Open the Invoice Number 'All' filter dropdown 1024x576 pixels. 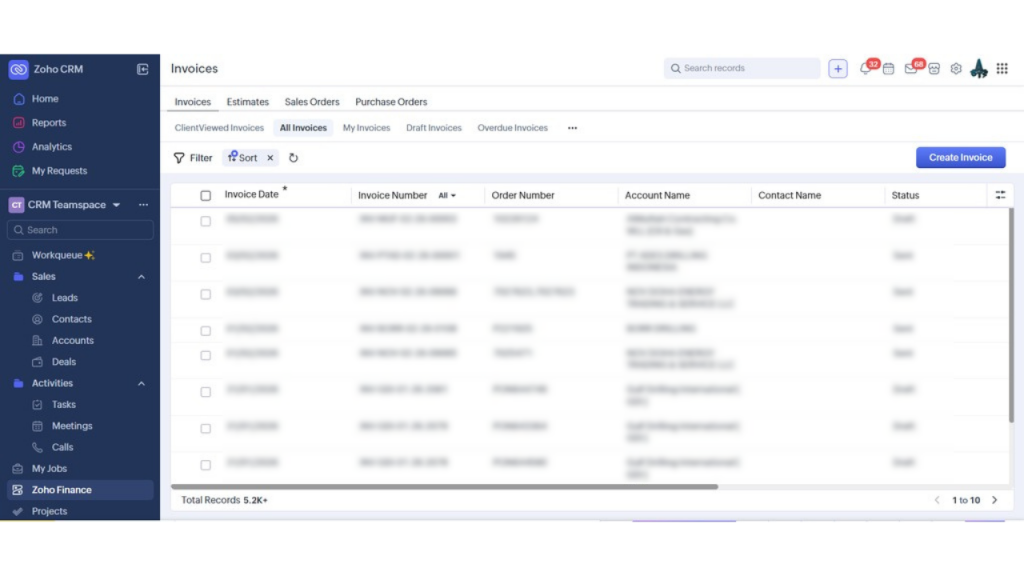tap(447, 196)
